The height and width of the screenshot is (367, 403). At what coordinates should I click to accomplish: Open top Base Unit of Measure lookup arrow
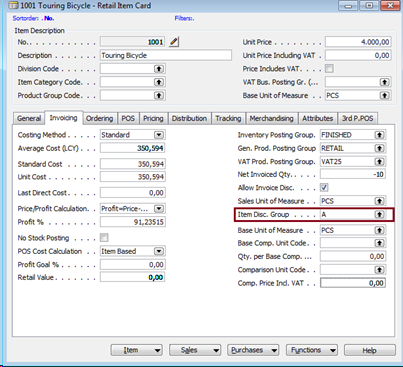[x=384, y=95]
